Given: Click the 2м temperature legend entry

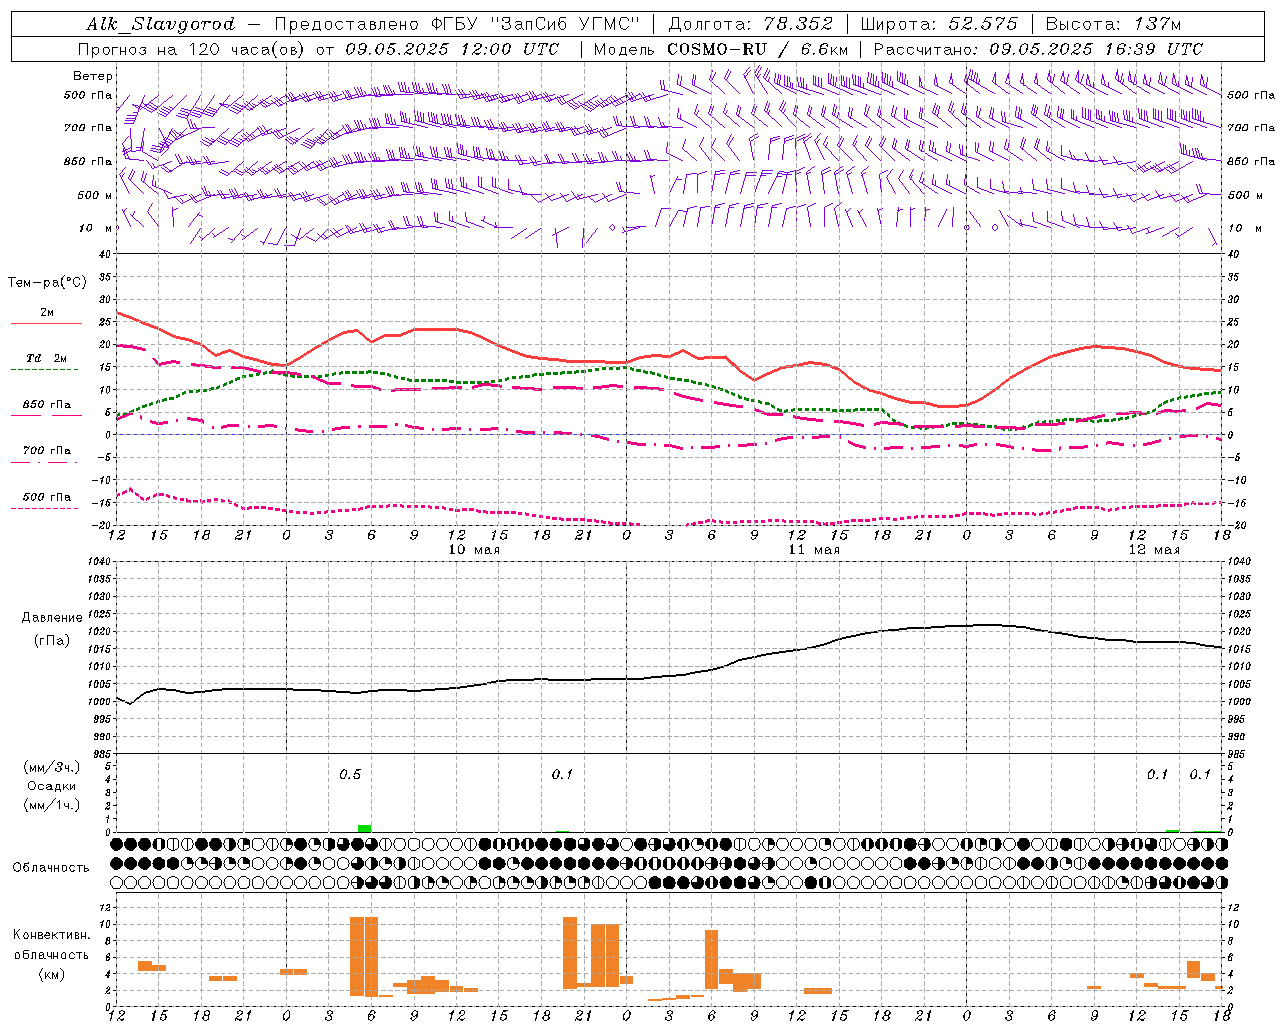Looking at the screenshot, I should coord(47,313).
